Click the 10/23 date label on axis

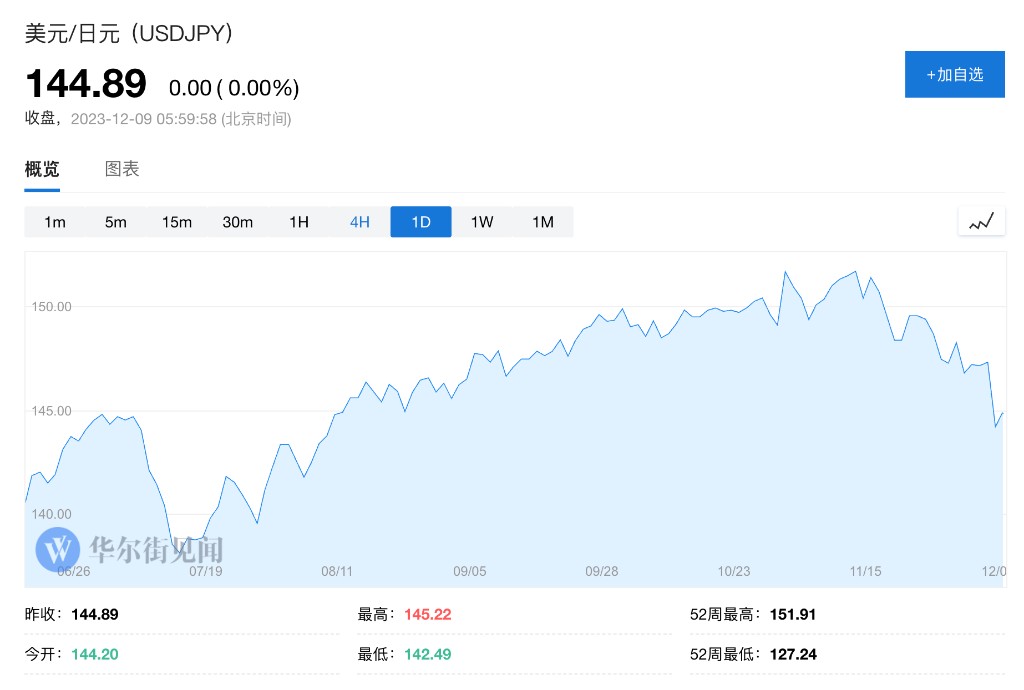point(733,571)
